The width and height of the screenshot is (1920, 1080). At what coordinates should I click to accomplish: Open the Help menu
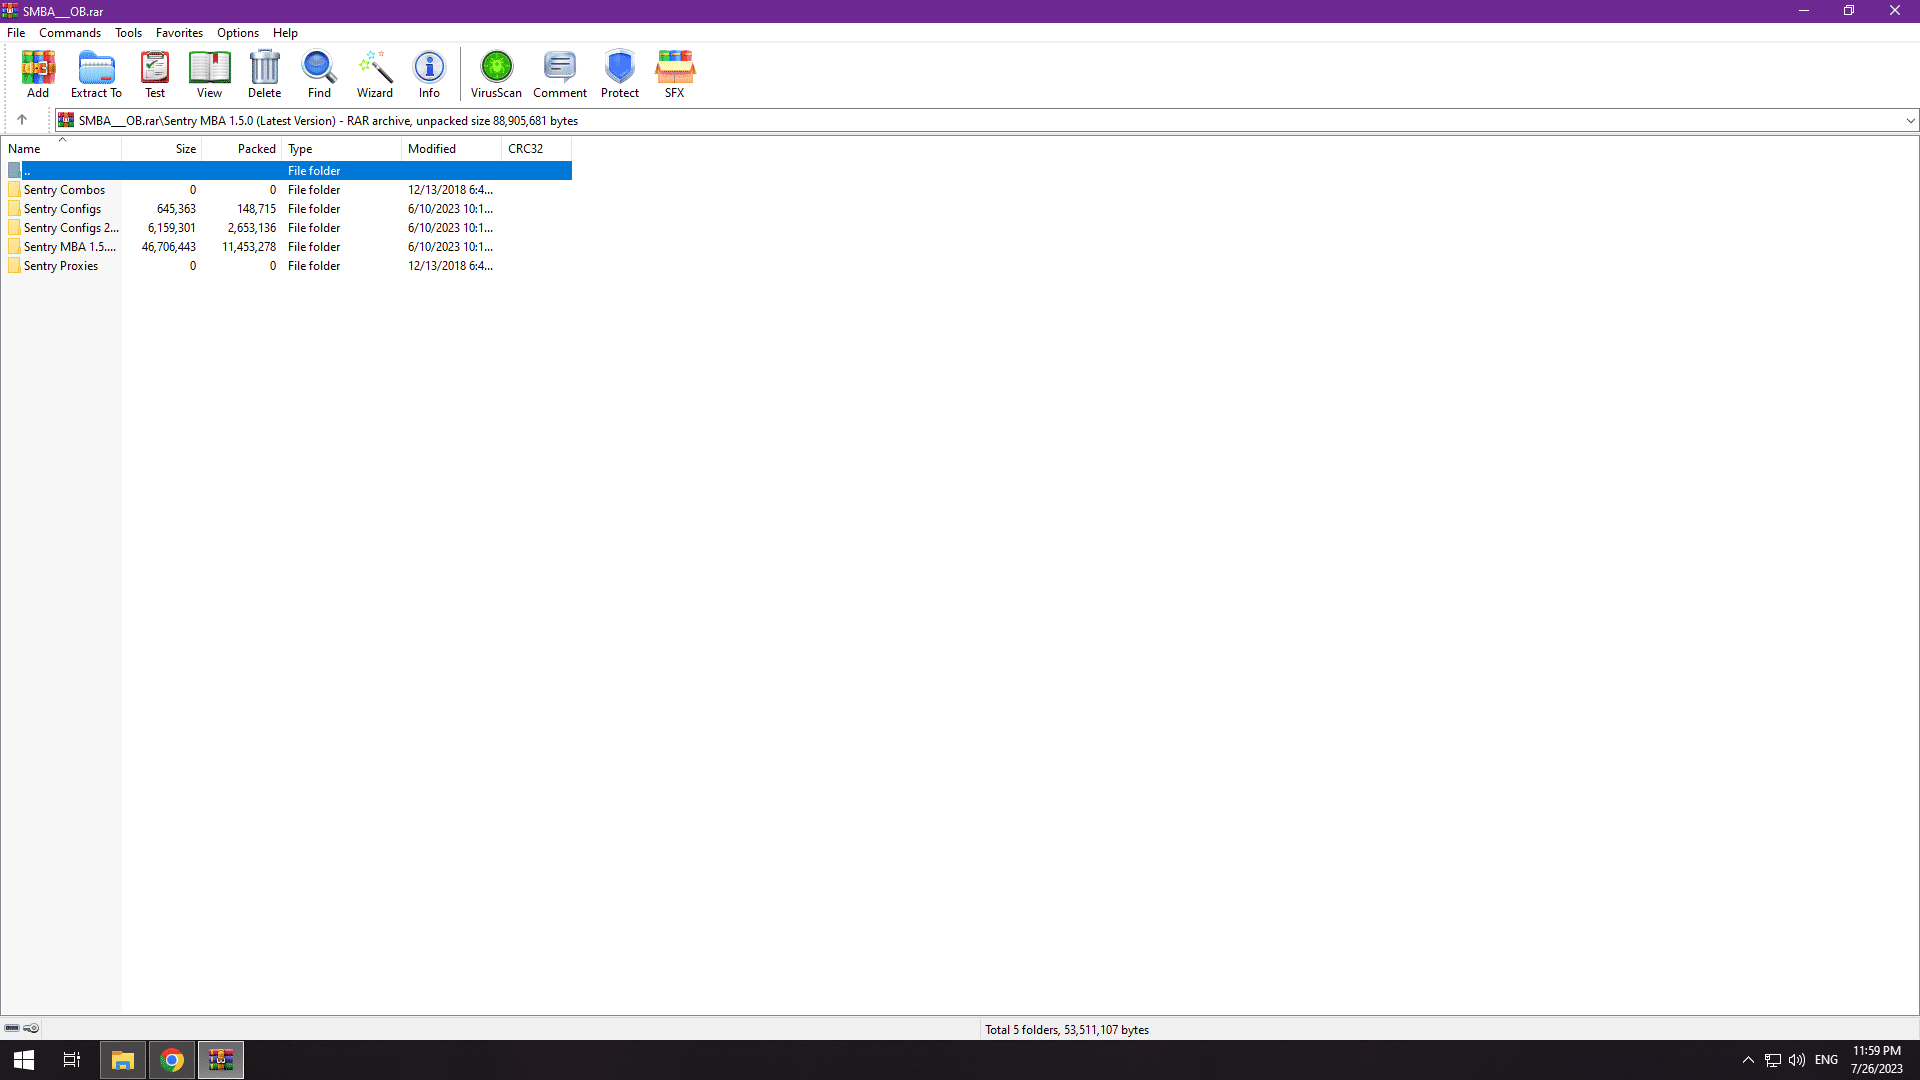(x=285, y=33)
